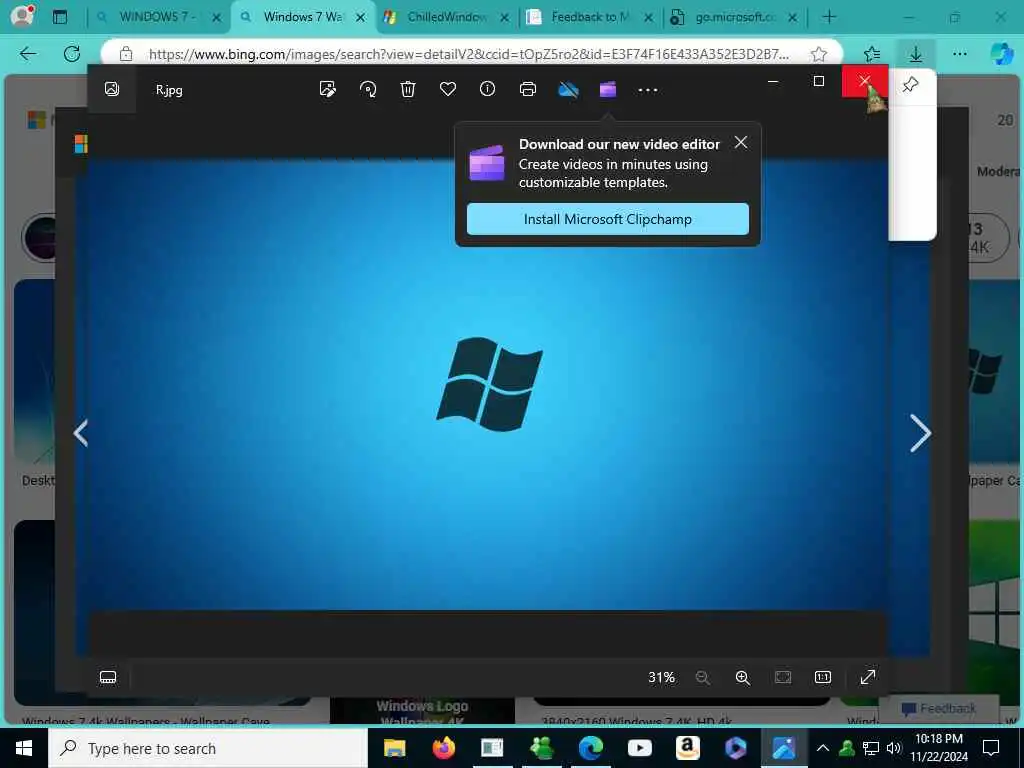The height and width of the screenshot is (768, 1024).
Task: Show hidden system tray icons
Action: click(x=823, y=748)
